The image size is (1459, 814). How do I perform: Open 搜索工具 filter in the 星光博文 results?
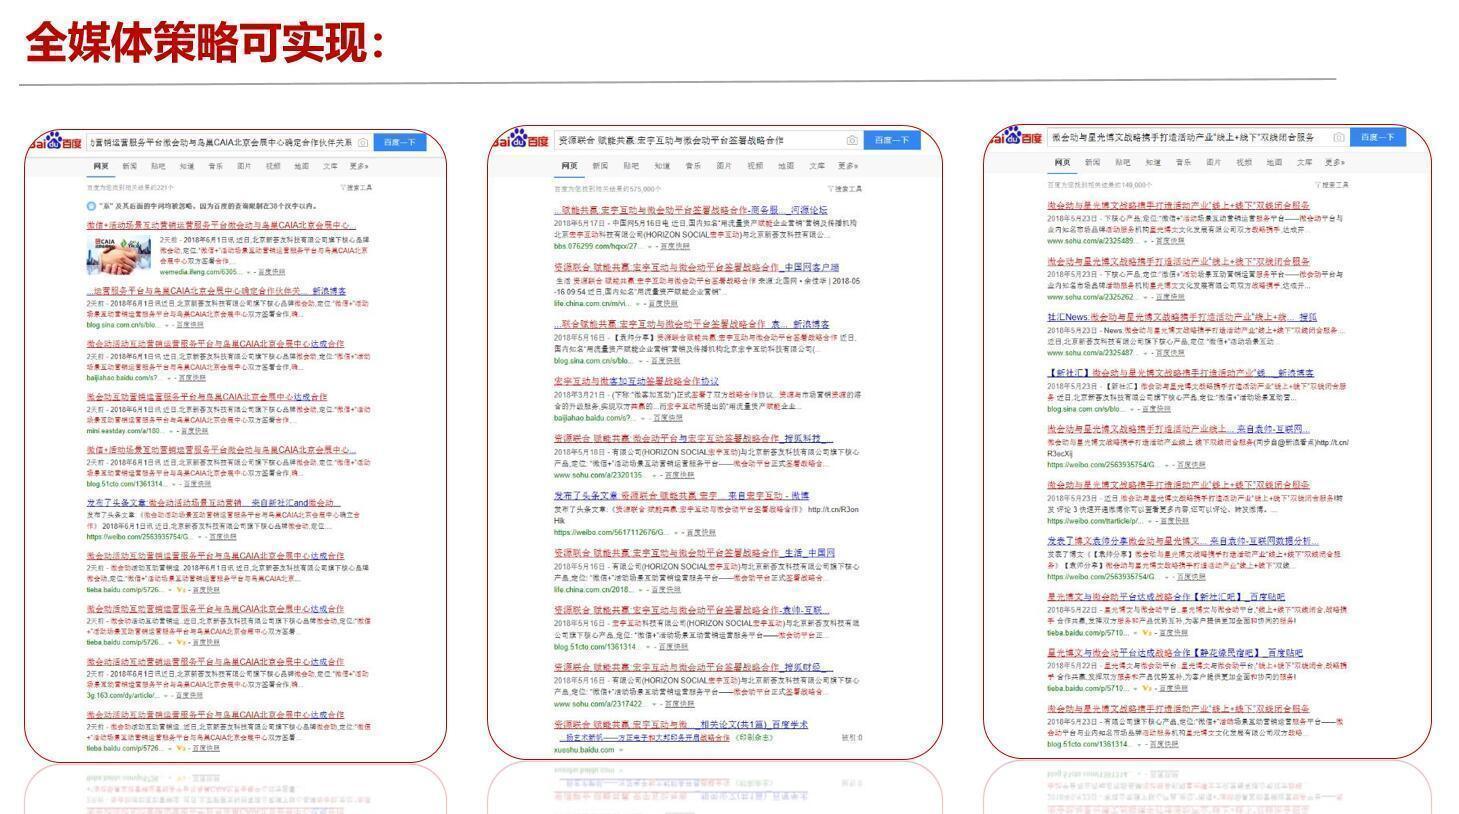(1332, 184)
